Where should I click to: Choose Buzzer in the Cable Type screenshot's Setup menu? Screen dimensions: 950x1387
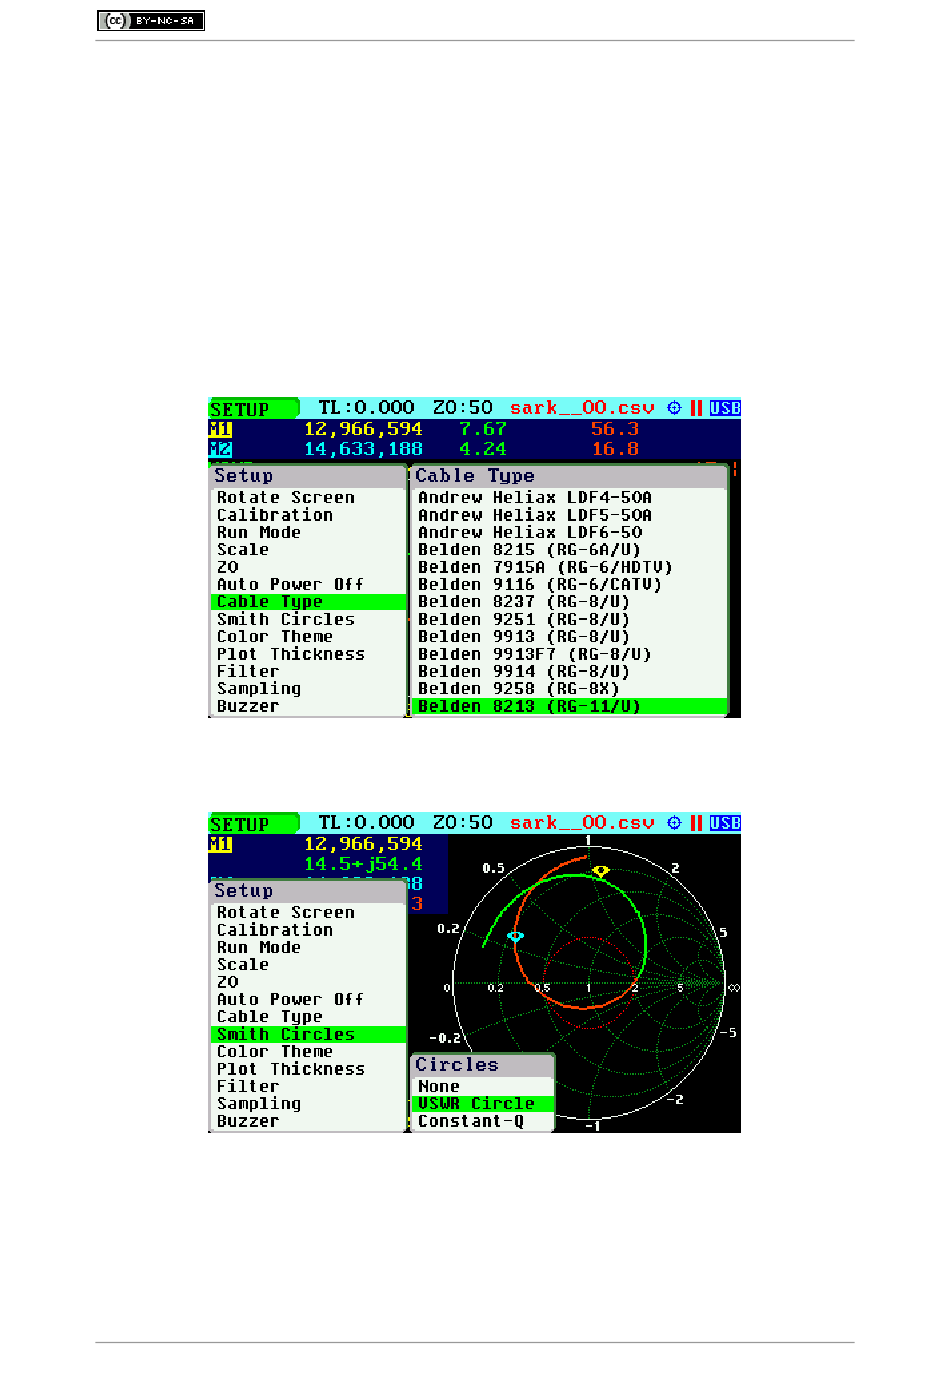pos(308,706)
